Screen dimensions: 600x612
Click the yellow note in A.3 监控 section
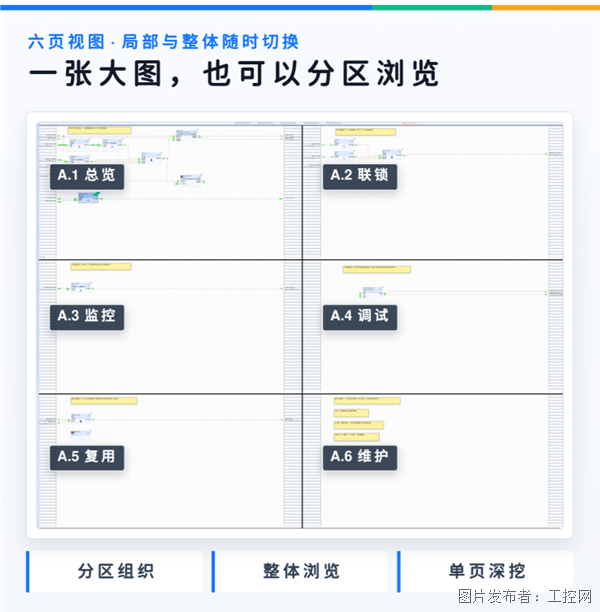tap(101, 267)
